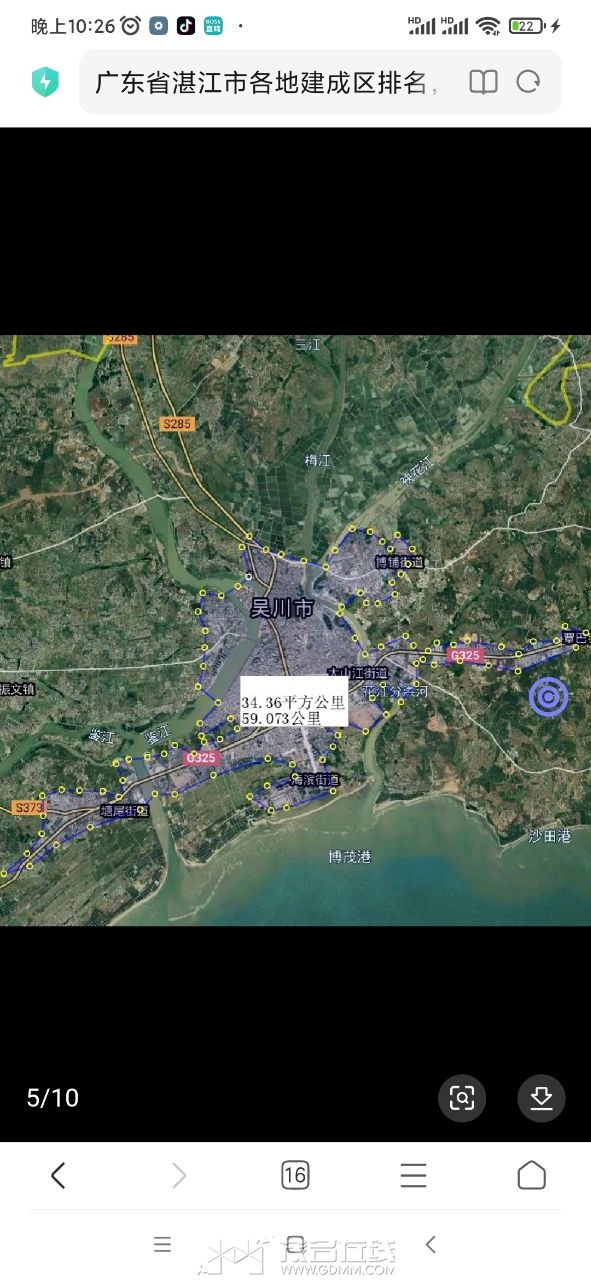Tap the G325 road badge near 塘尾街道
The image size is (591, 1280).
pos(201,758)
